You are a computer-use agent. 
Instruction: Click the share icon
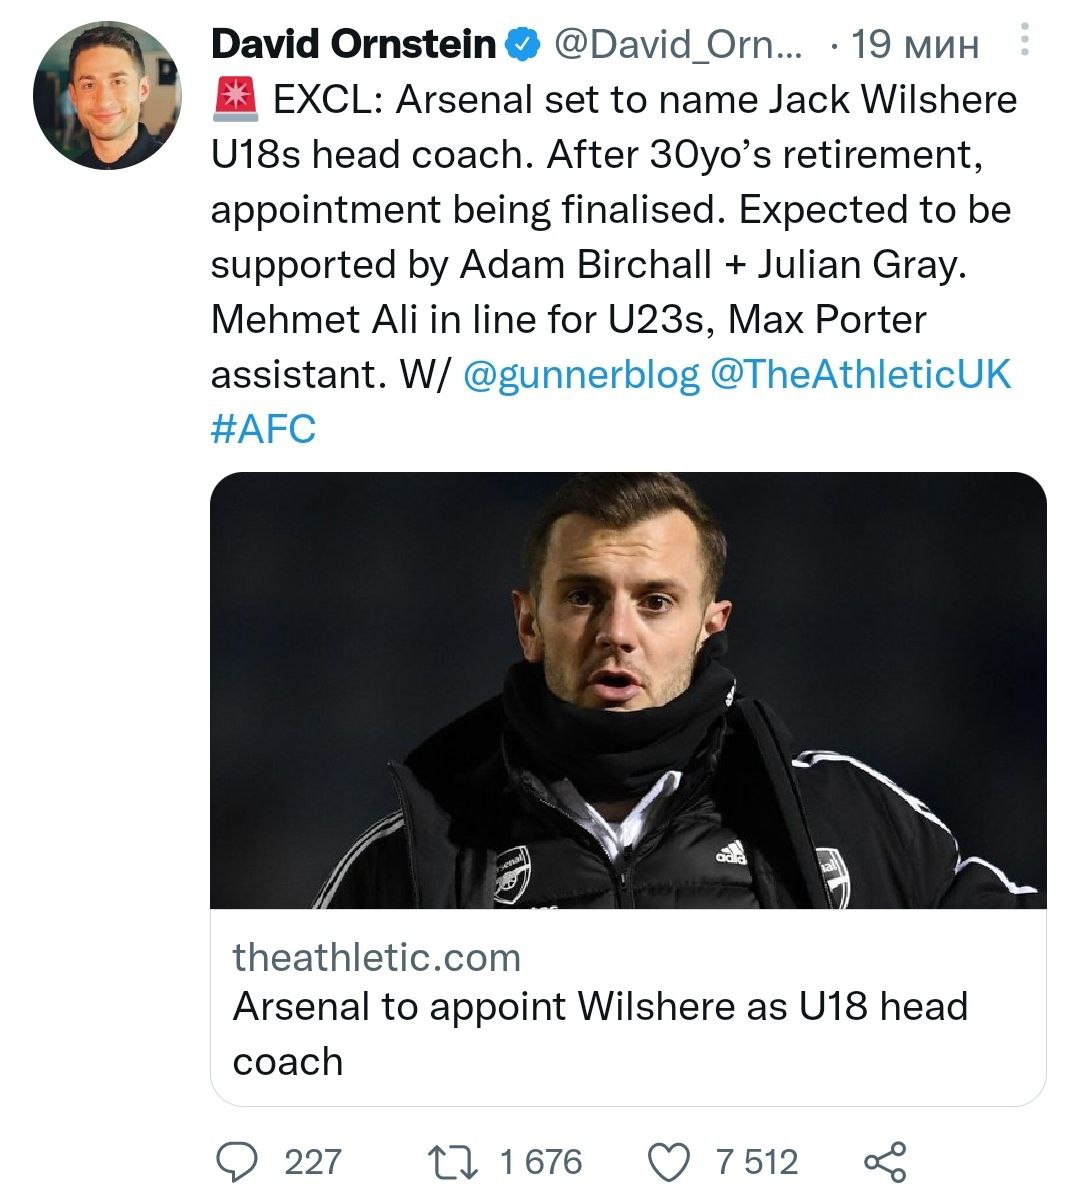pos(885,1161)
